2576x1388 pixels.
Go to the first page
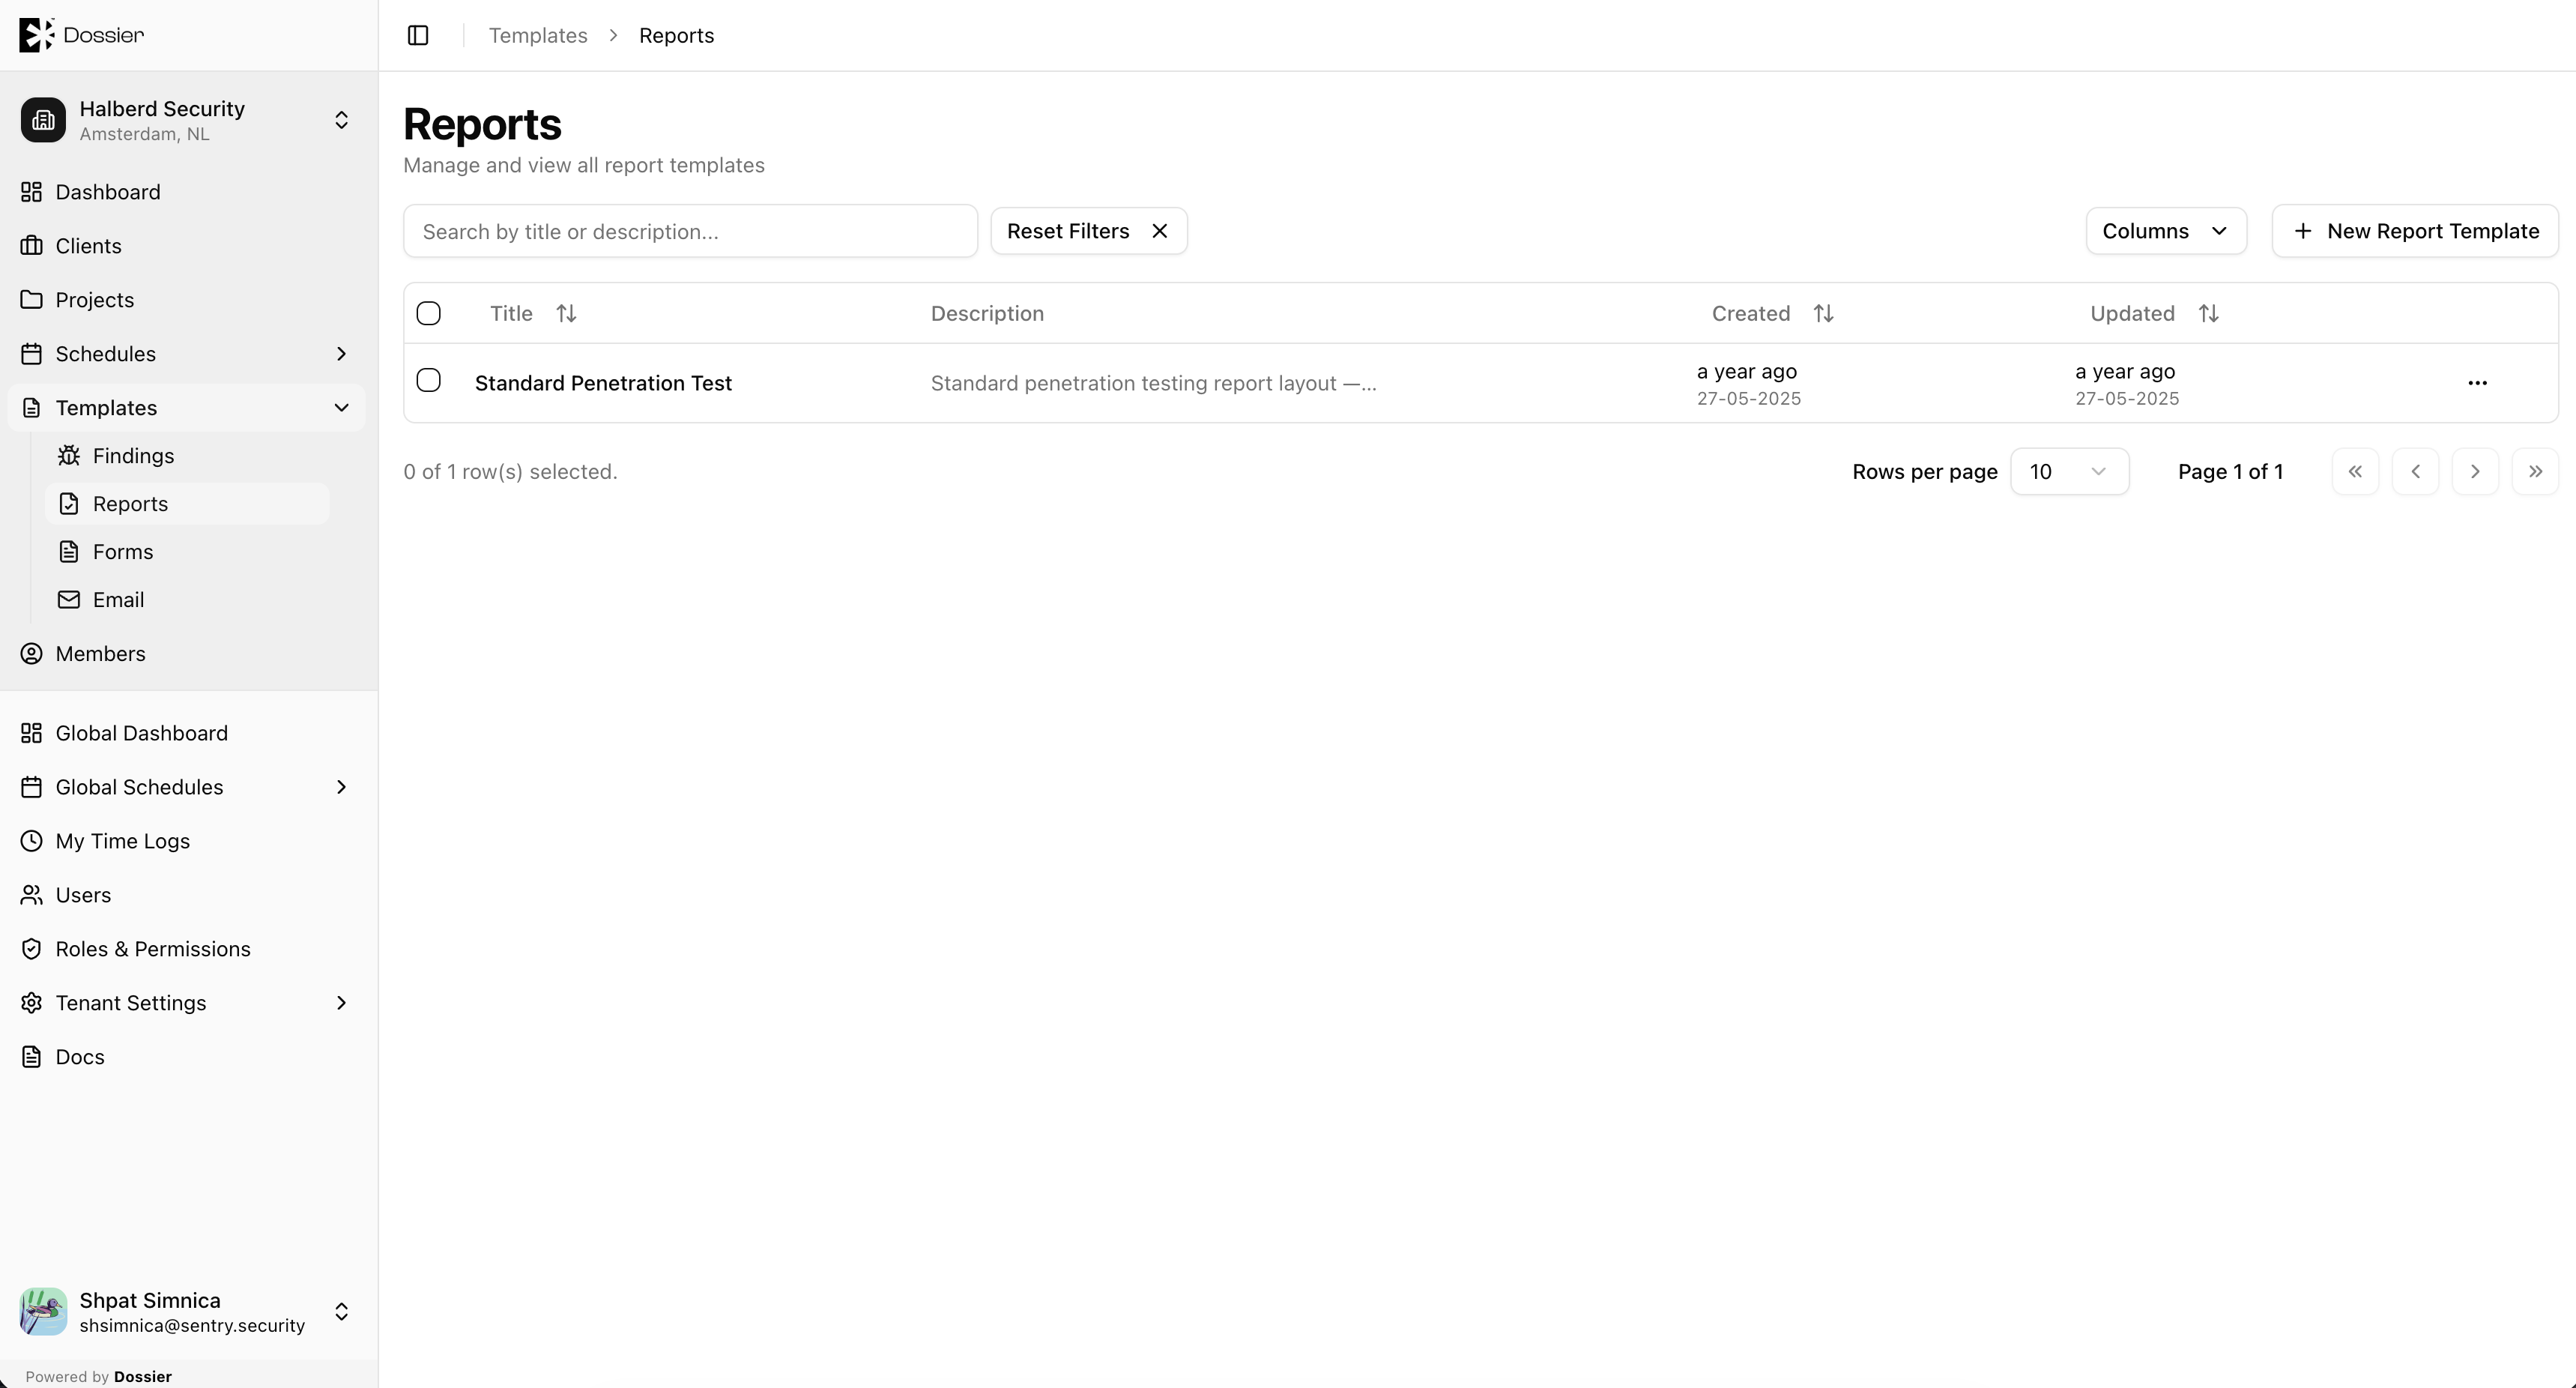click(2355, 472)
